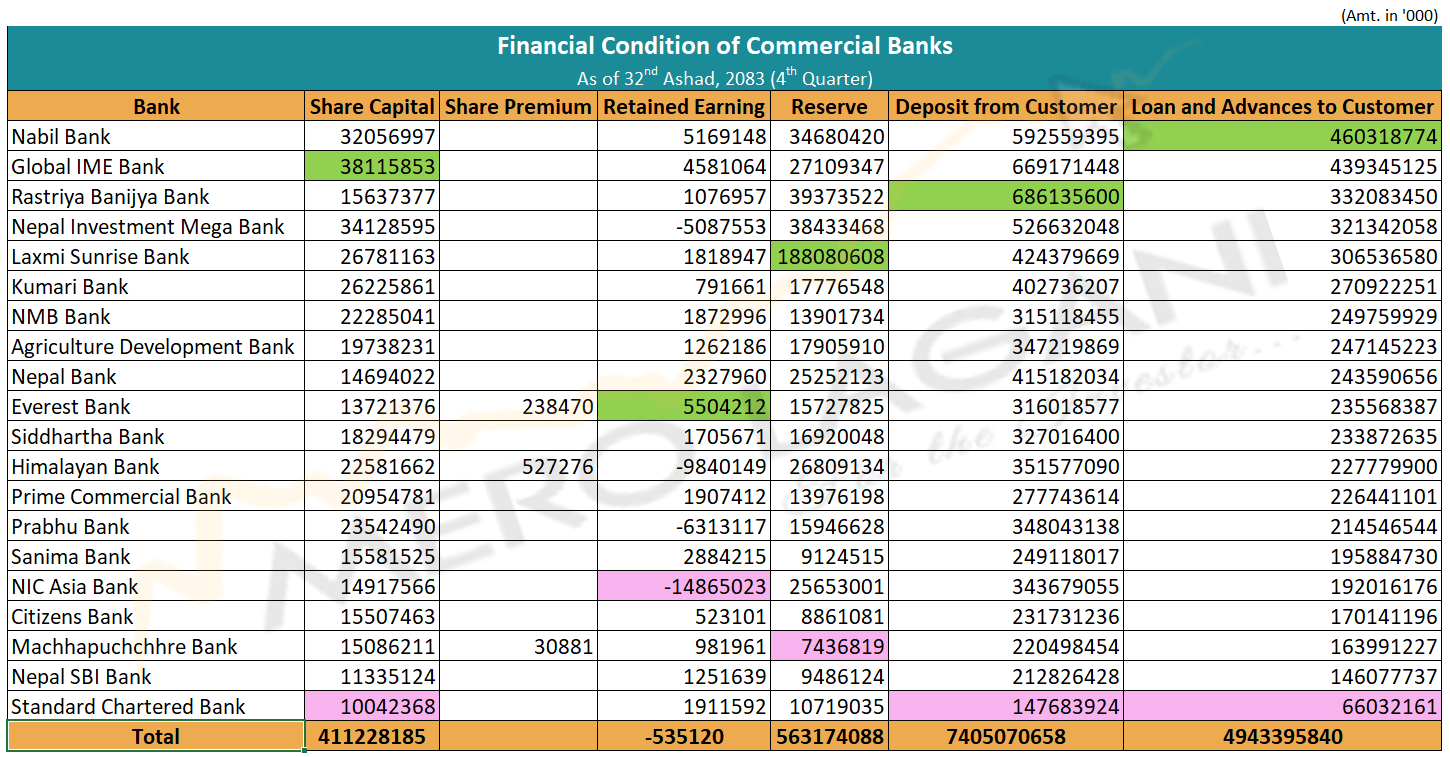Select the 'Nepal SBI Bank' cell
The width and height of the screenshot is (1450, 757).
point(156,677)
